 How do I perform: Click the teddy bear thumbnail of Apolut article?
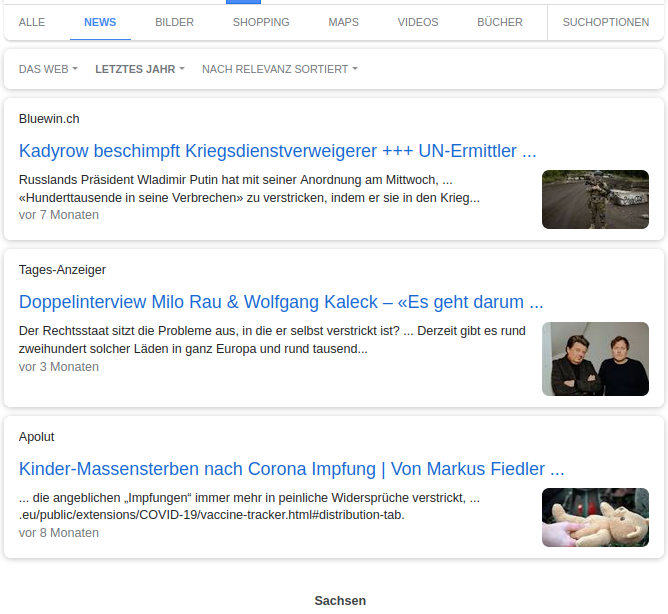595,517
